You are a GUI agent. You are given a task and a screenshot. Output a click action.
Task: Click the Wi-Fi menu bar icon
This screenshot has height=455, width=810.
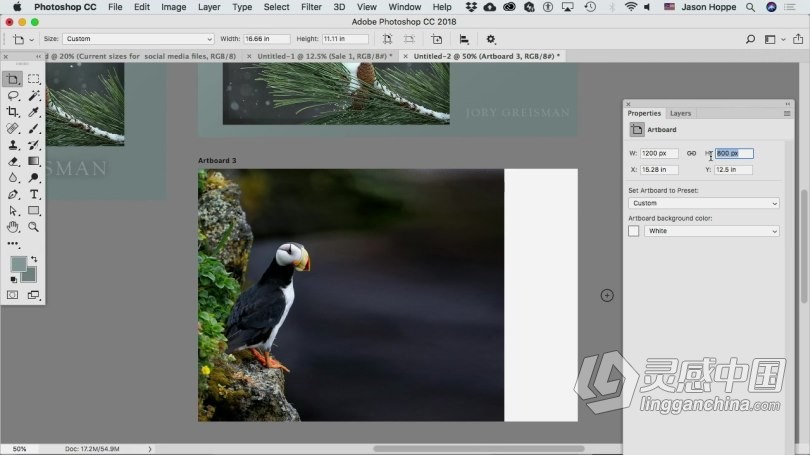click(x=630, y=7)
